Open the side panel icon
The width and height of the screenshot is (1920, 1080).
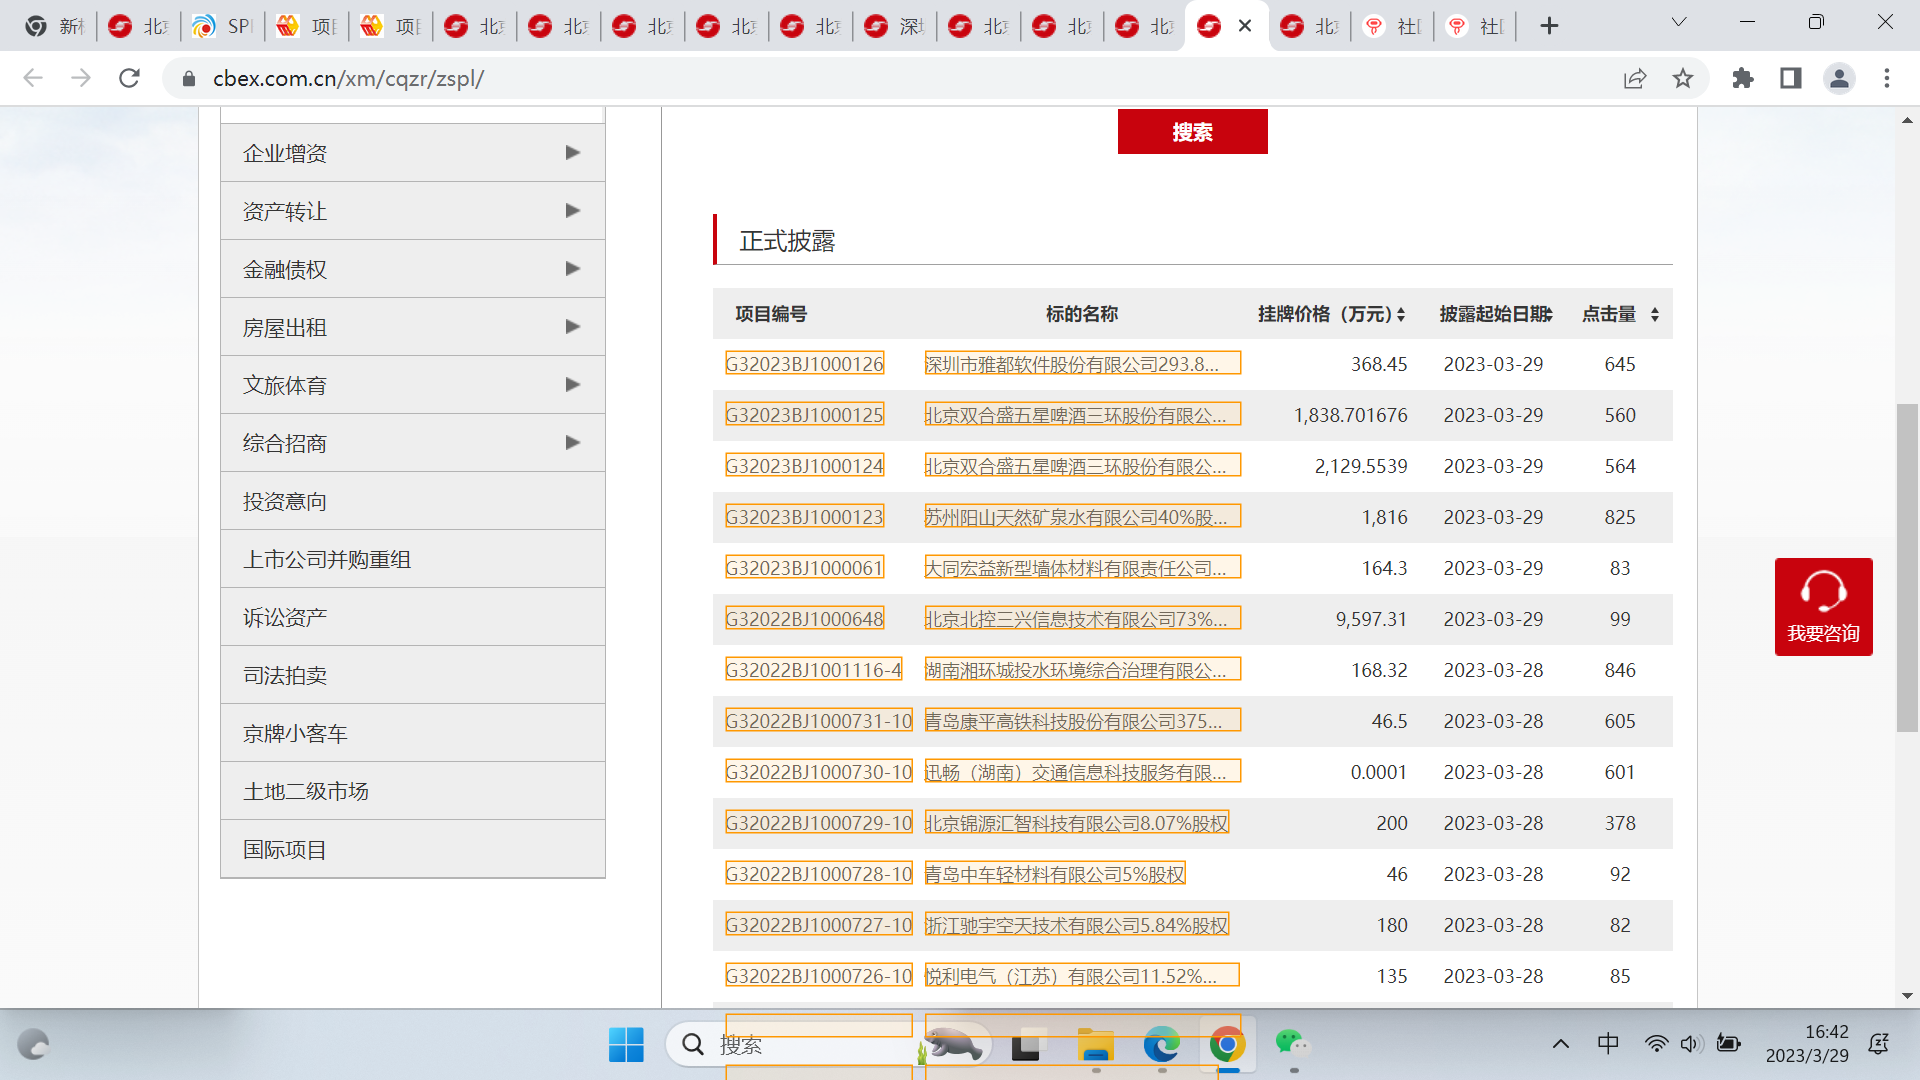pyautogui.click(x=1791, y=78)
